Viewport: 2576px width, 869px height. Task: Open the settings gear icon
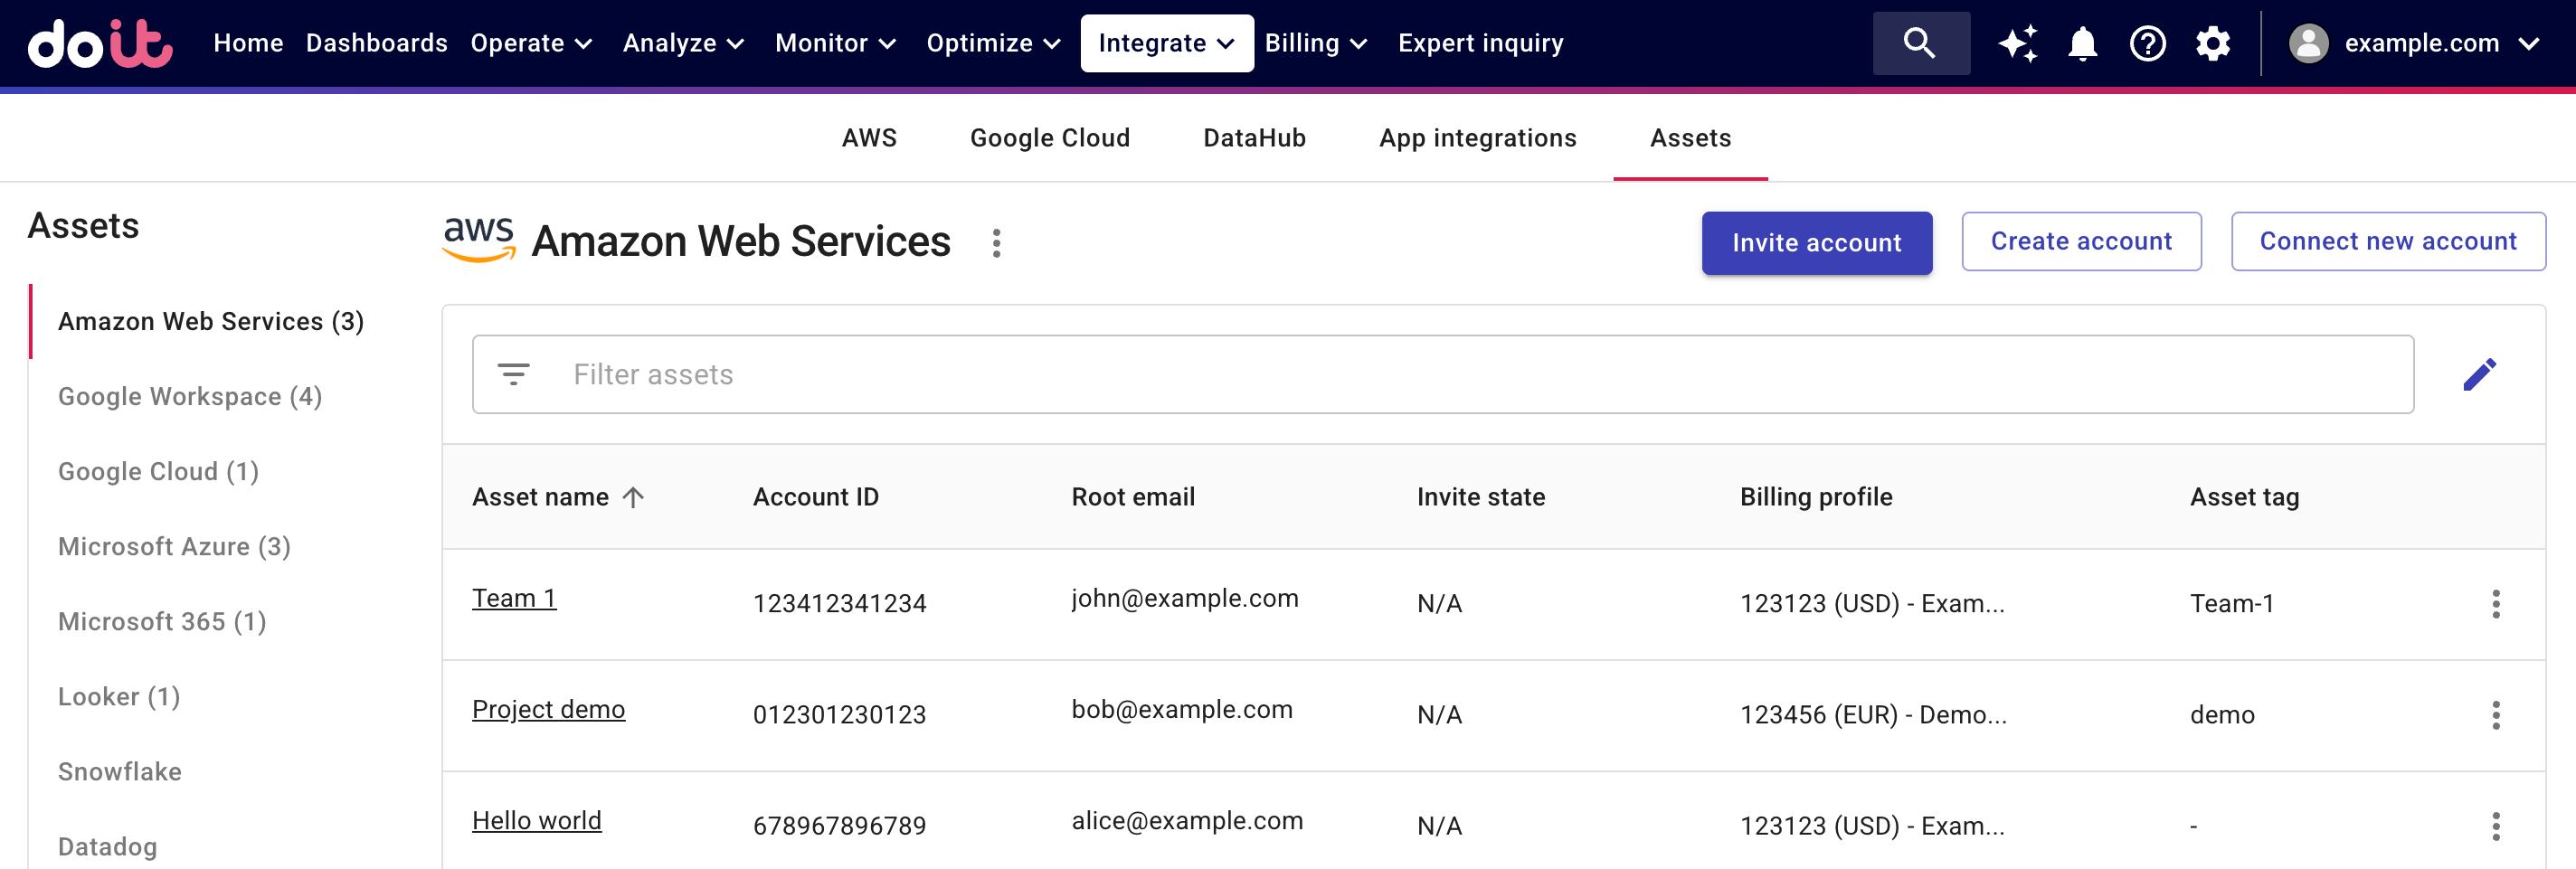click(x=2212, y=43)
